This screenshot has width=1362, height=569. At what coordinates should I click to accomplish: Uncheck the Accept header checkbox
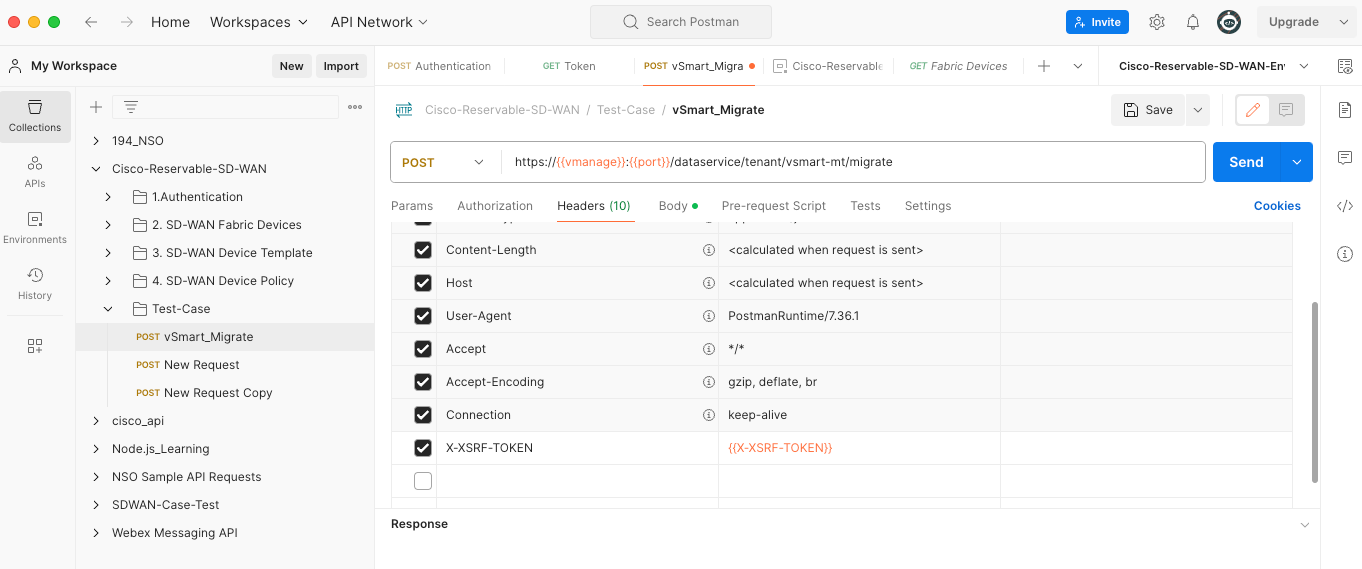coord(423,349)
